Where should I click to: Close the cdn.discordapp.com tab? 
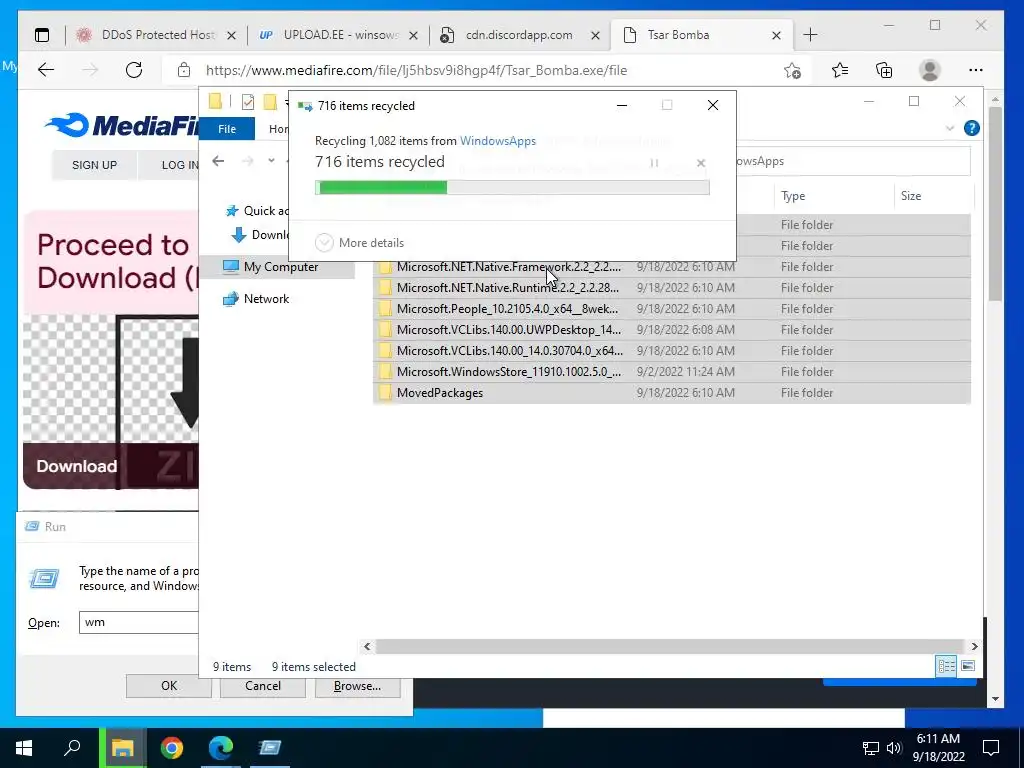[x=595, y=36]
